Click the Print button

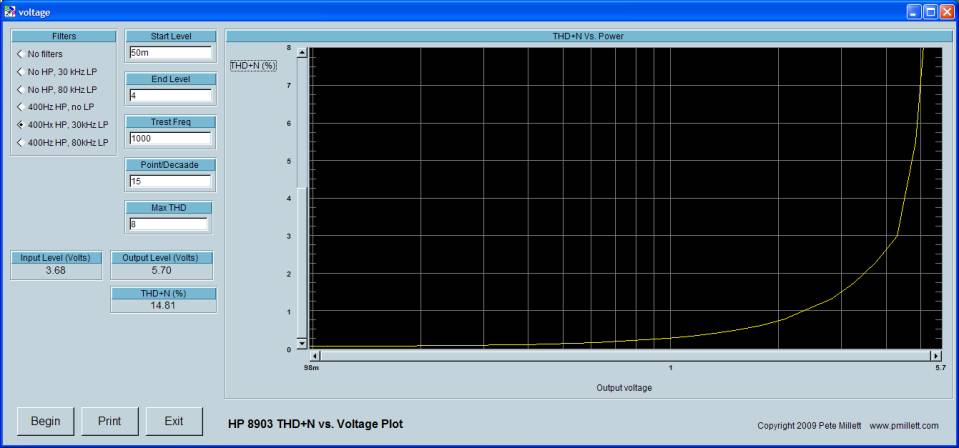pyautogui.click(x=109, y=421)
